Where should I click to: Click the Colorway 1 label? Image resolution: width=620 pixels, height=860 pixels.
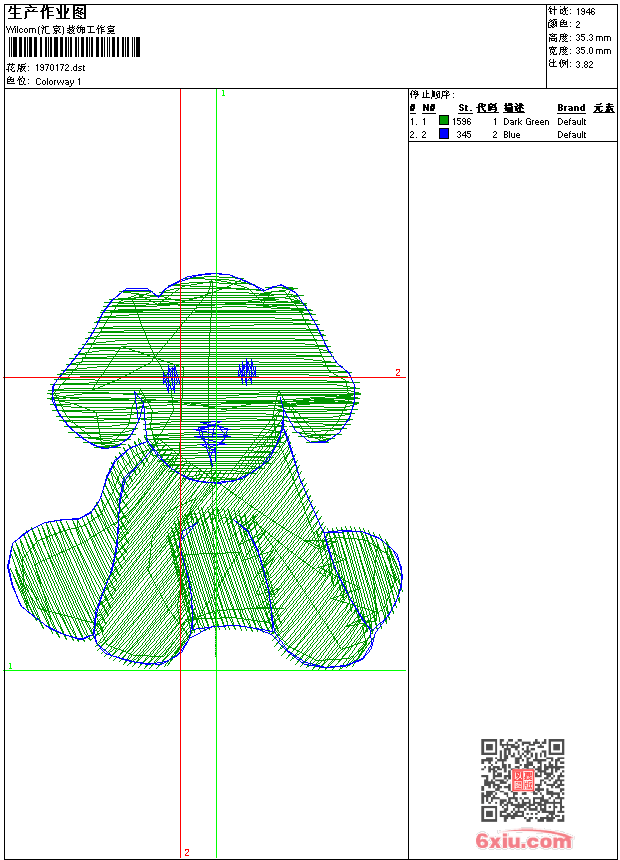point(58,82)
